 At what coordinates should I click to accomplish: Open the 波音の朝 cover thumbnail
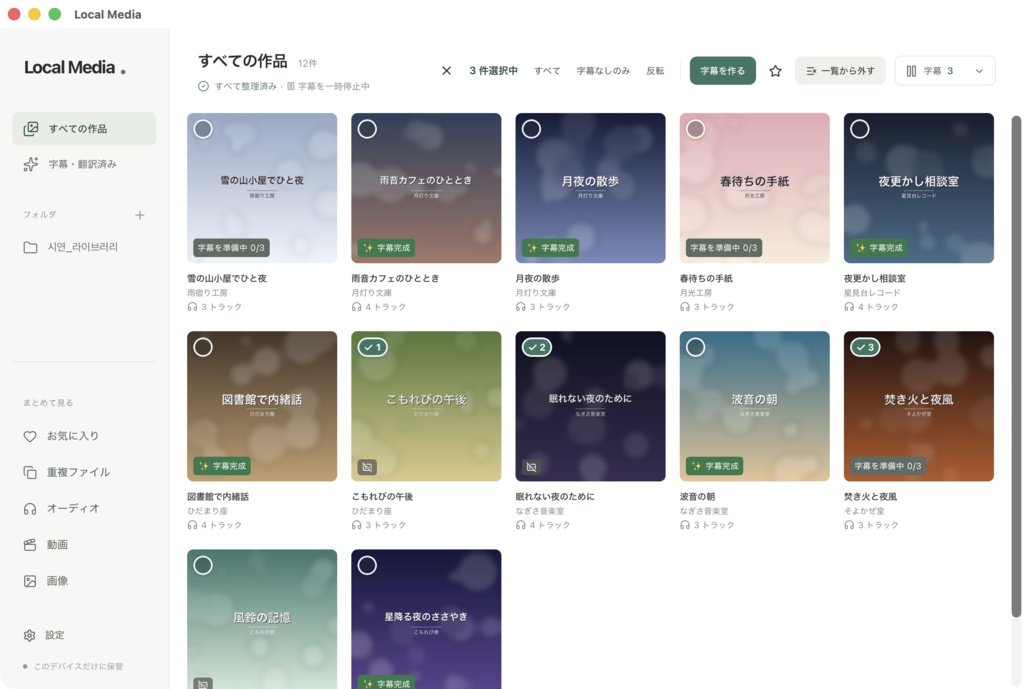click(x=754, y=406)
